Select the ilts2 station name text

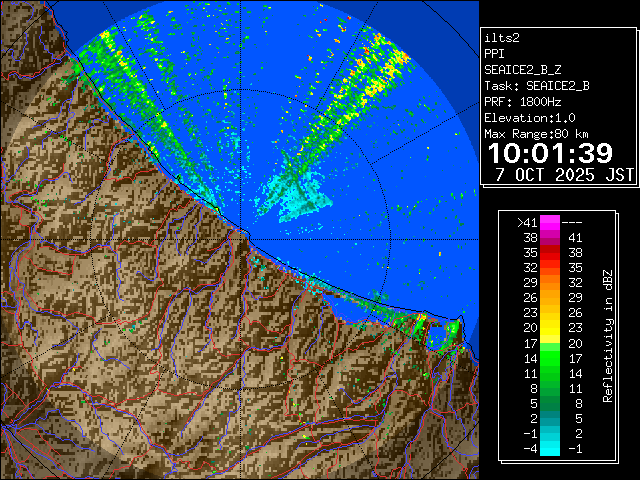pyautogui.click(x=502, y=37)
